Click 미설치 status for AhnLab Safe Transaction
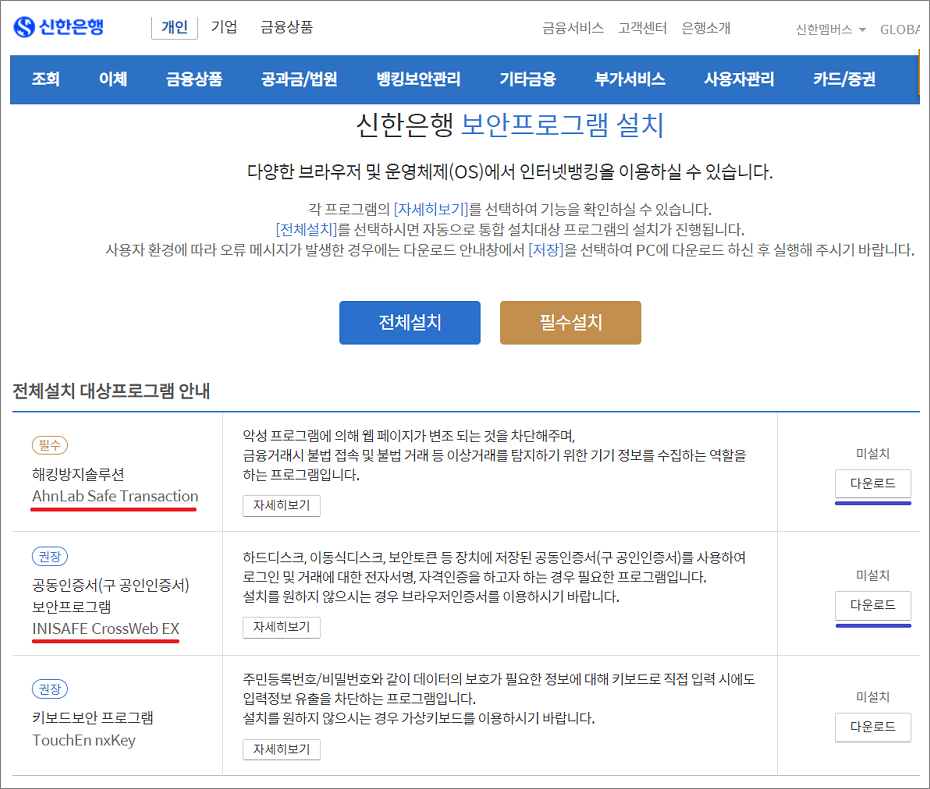Screen dimensions: 930x789 pyautogui.click(x=872, y=454)
